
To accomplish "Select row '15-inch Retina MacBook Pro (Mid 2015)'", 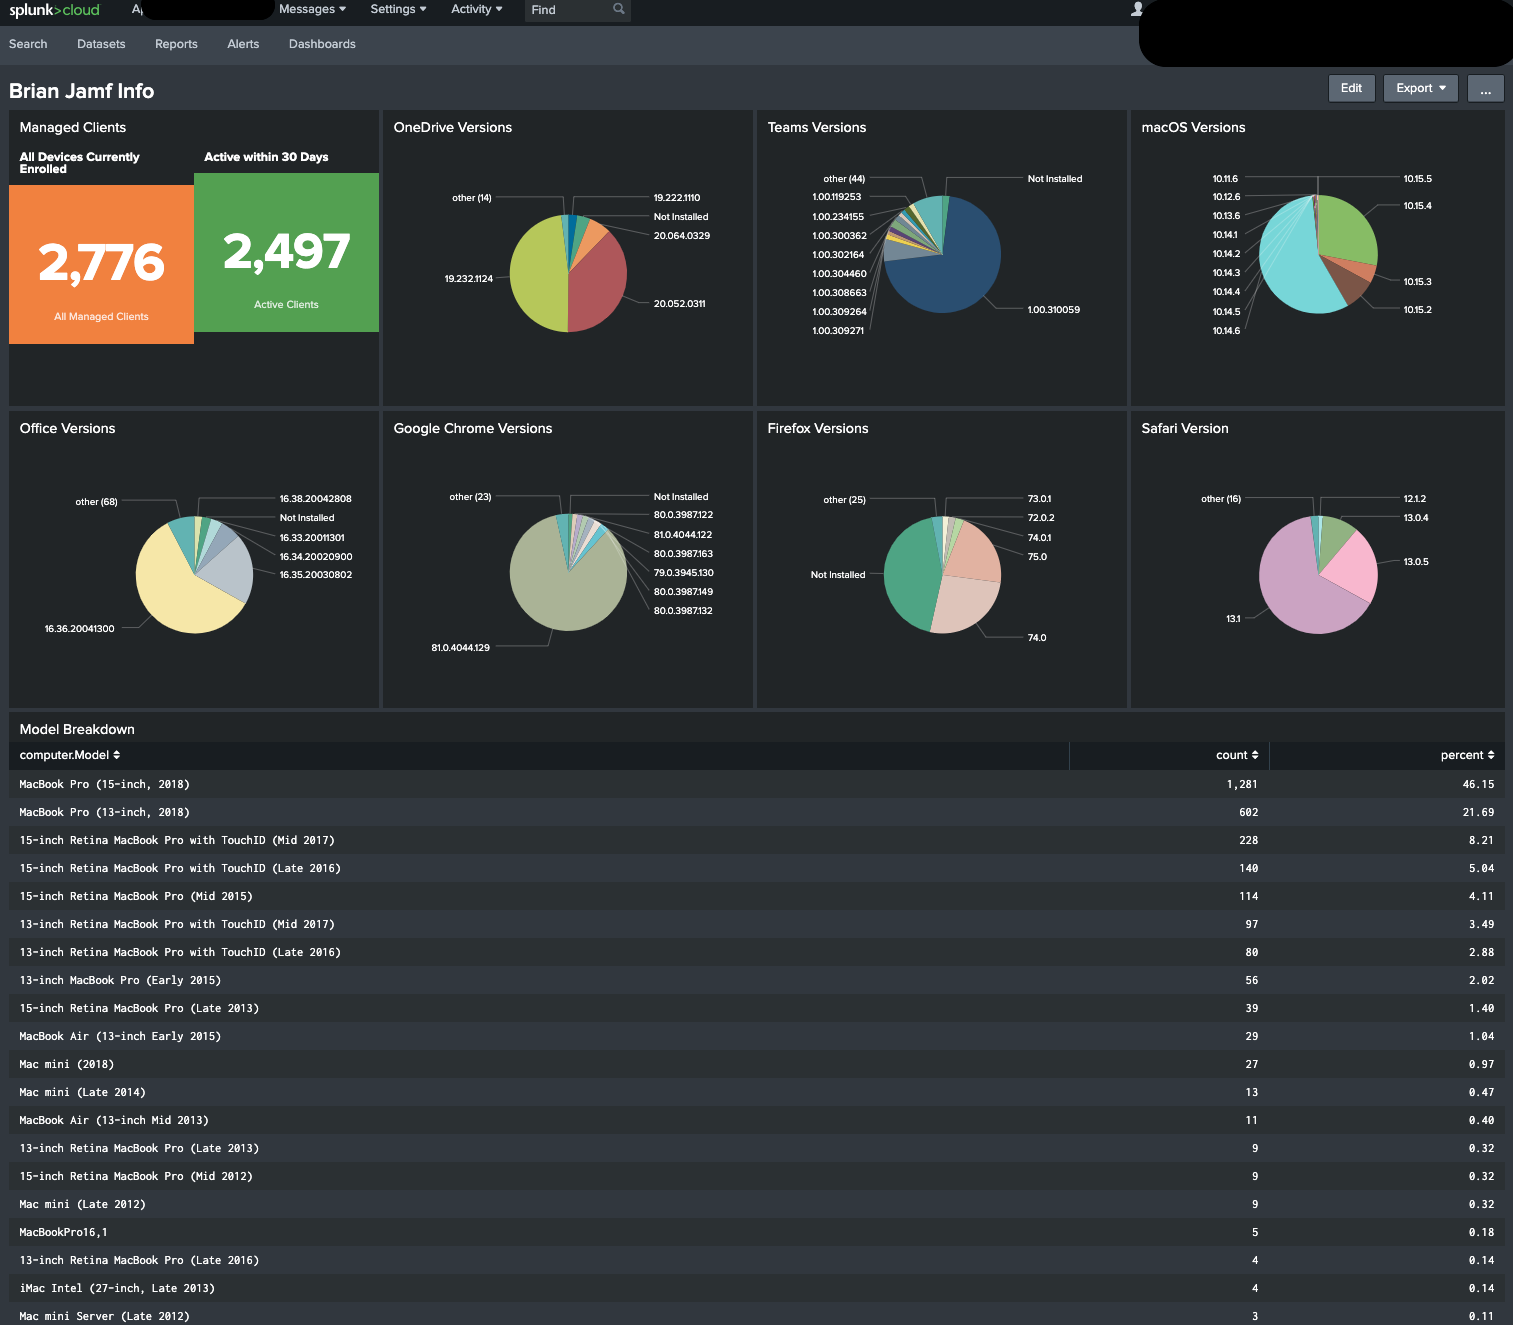I will pyautogui.click(x=756, y=896).
